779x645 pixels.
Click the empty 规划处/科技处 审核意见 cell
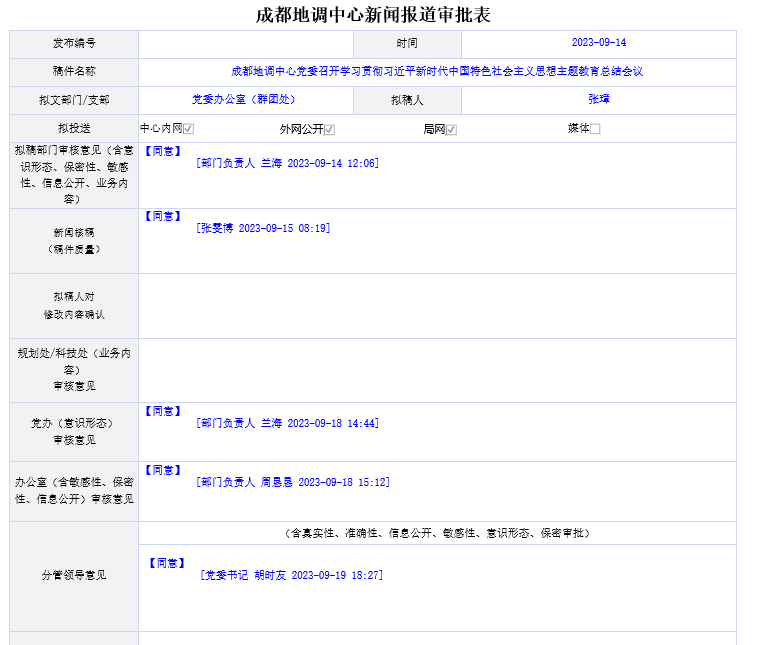coord(436,370)
